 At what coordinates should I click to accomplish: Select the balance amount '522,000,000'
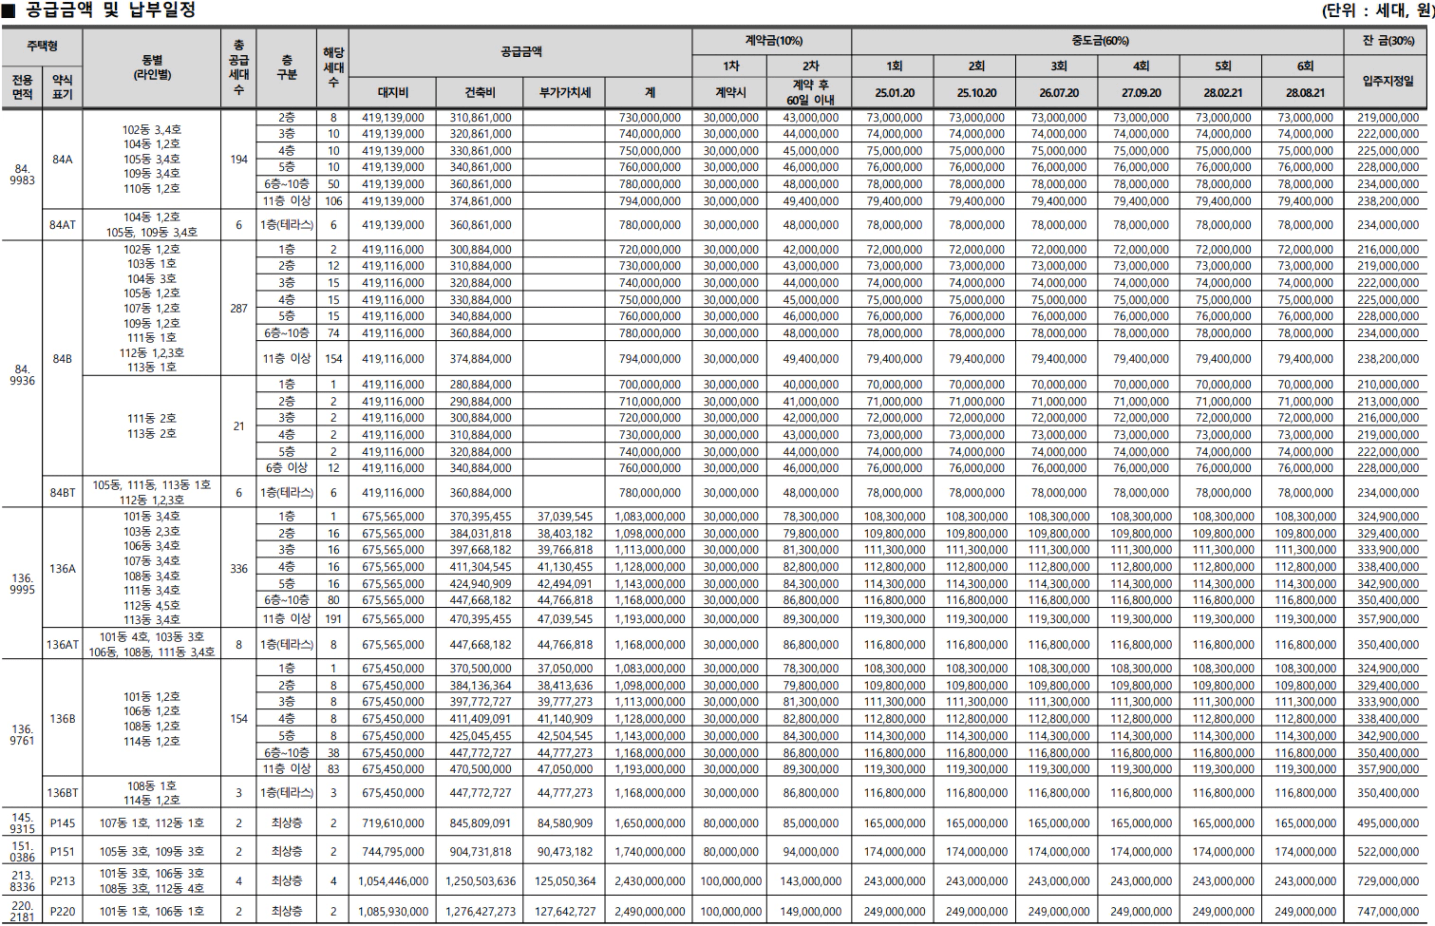(x=1388, y=852)
